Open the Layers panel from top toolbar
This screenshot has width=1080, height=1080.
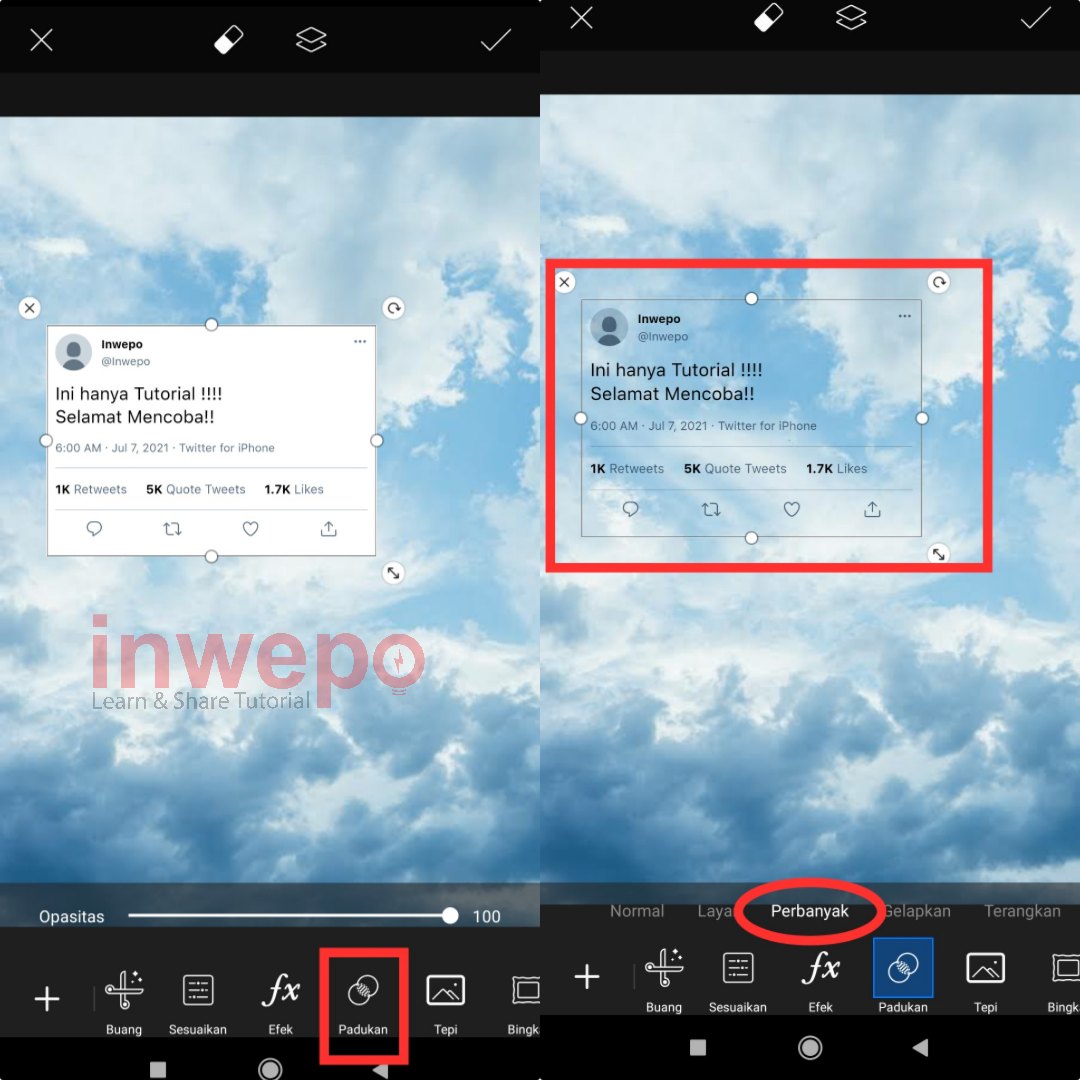tap(311, 39)
